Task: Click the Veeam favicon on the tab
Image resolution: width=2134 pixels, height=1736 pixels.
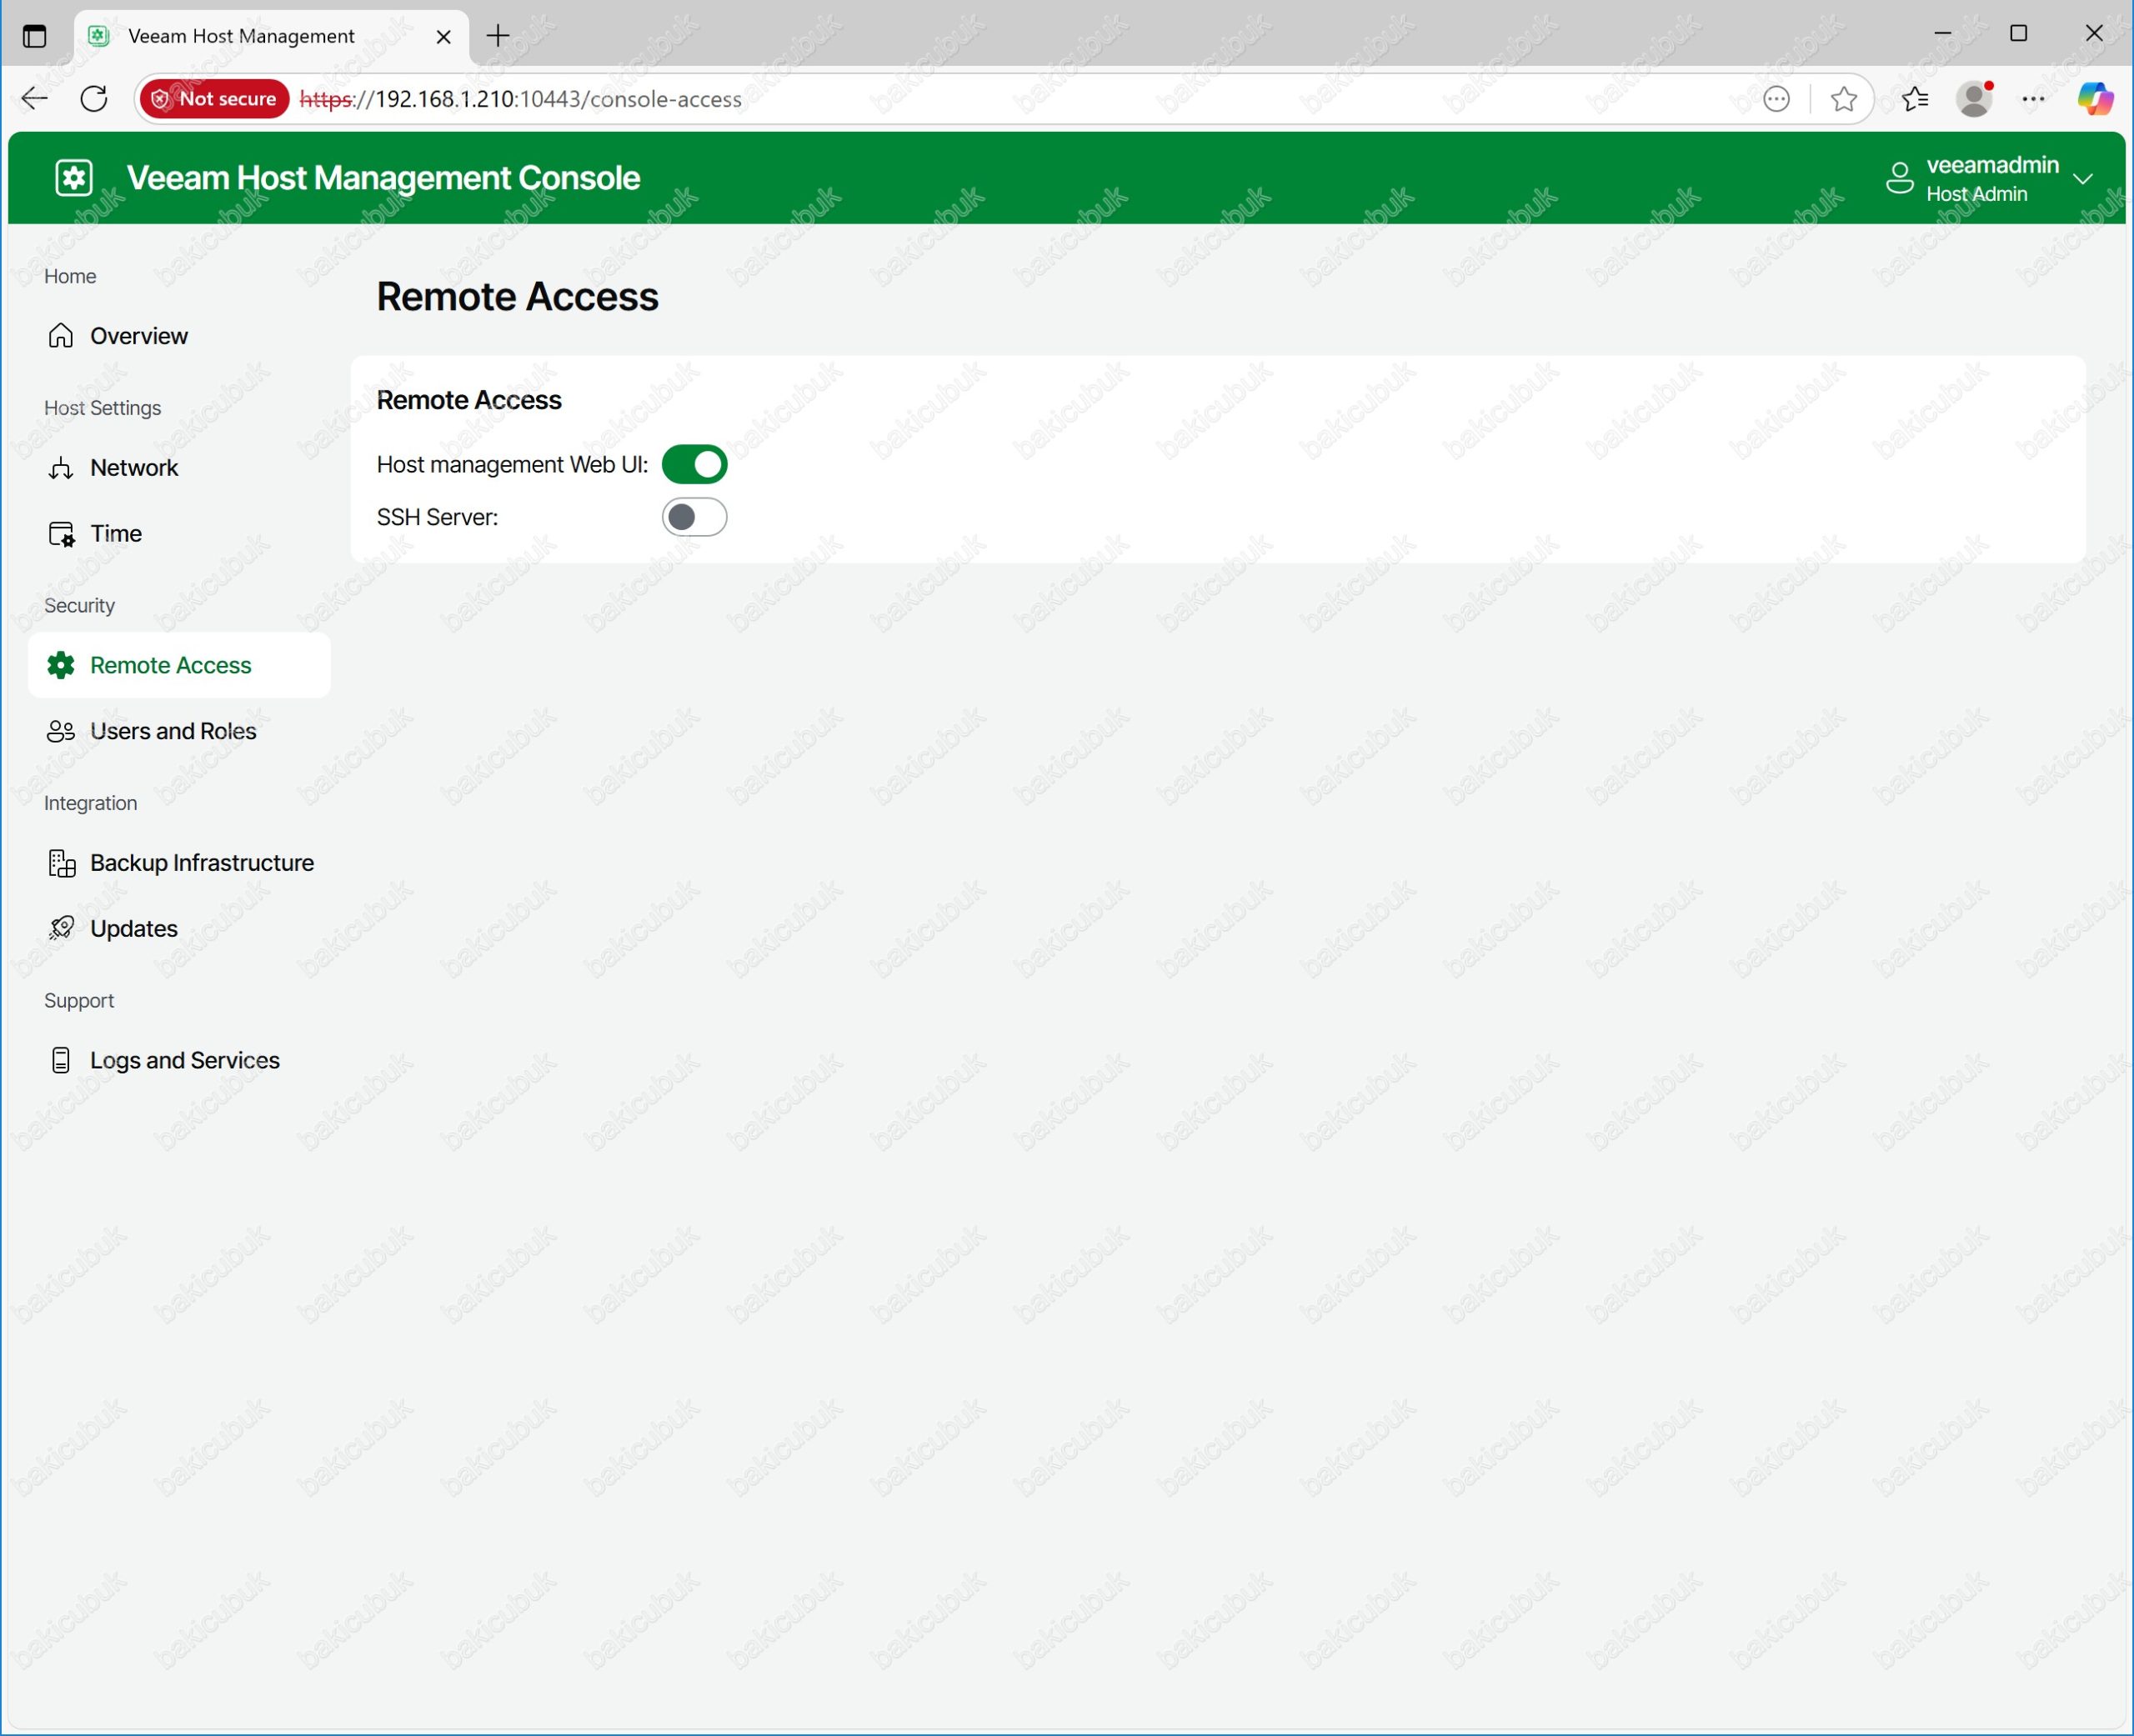Action: pos(99,36)
